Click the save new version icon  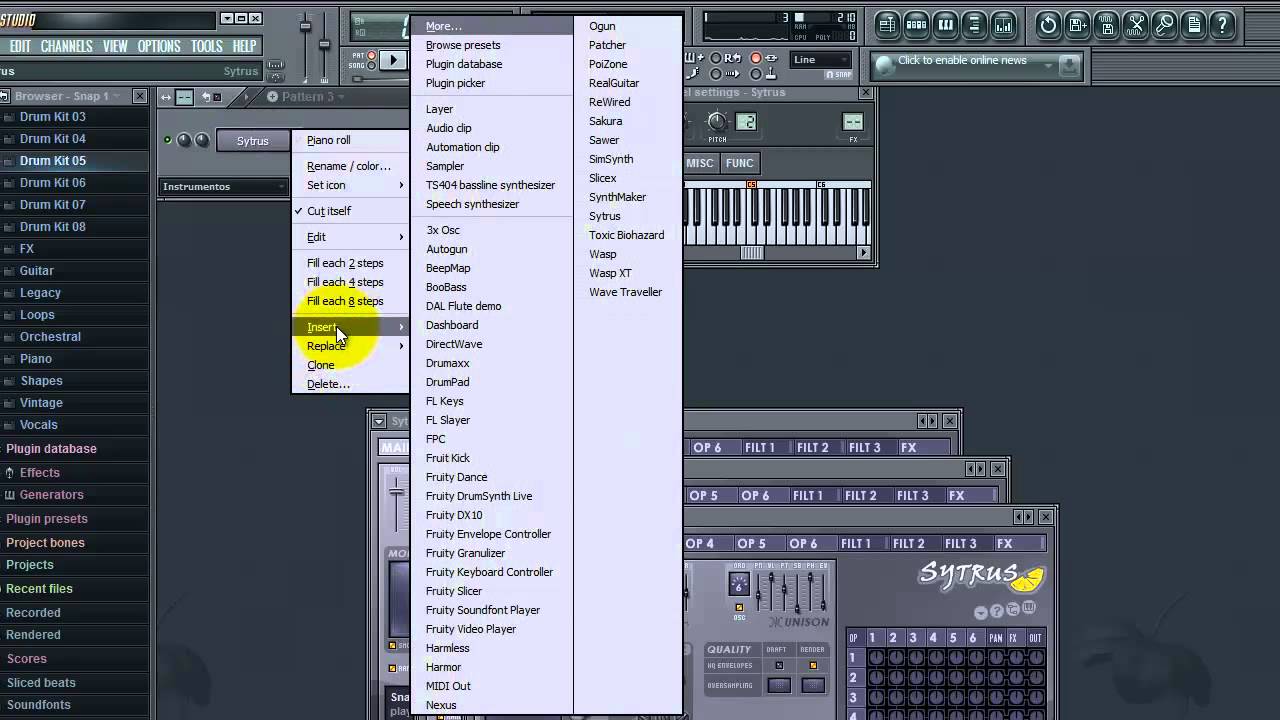point(1077,25)
